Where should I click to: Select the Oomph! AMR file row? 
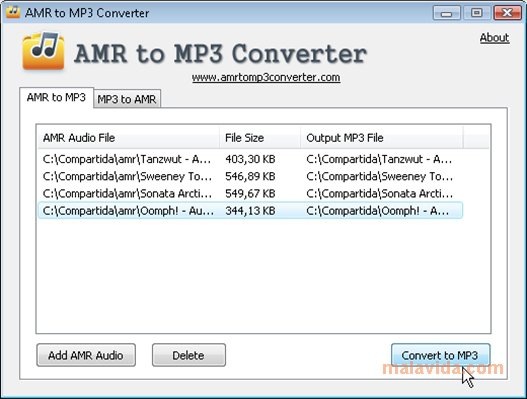point(250,211)
